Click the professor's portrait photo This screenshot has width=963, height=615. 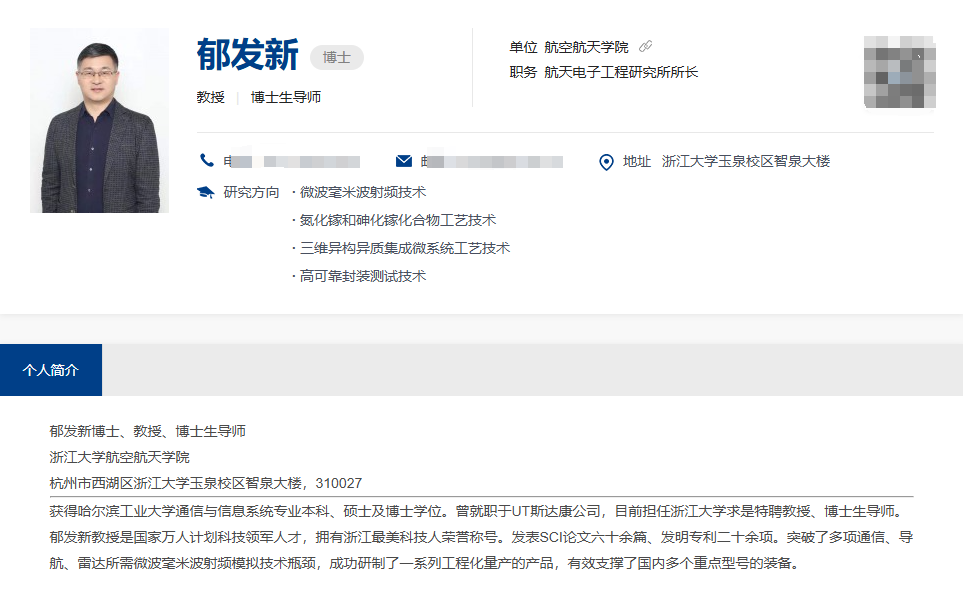pos(99,120)
